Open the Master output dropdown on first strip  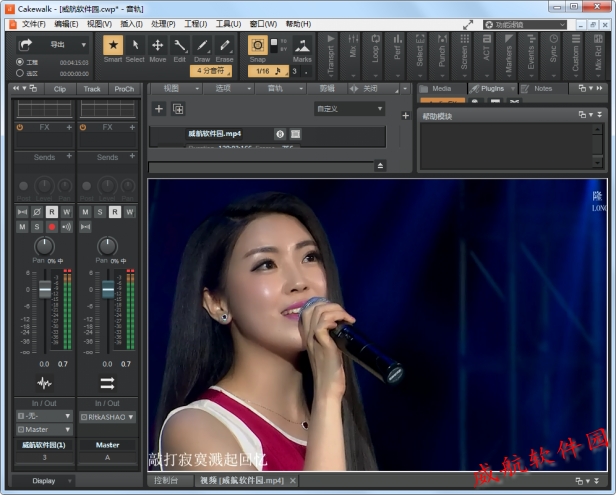pos(45,430)
